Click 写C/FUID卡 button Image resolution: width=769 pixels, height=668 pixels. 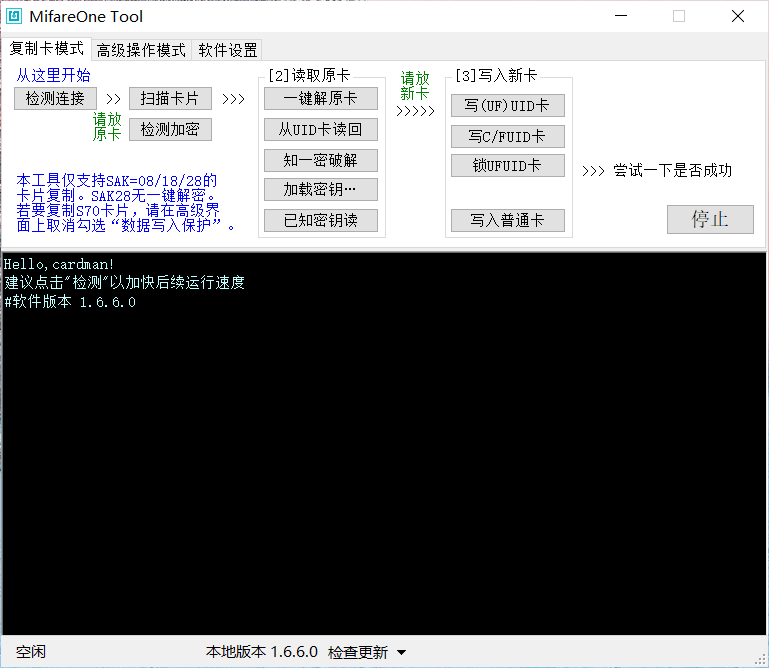[508, 136]
